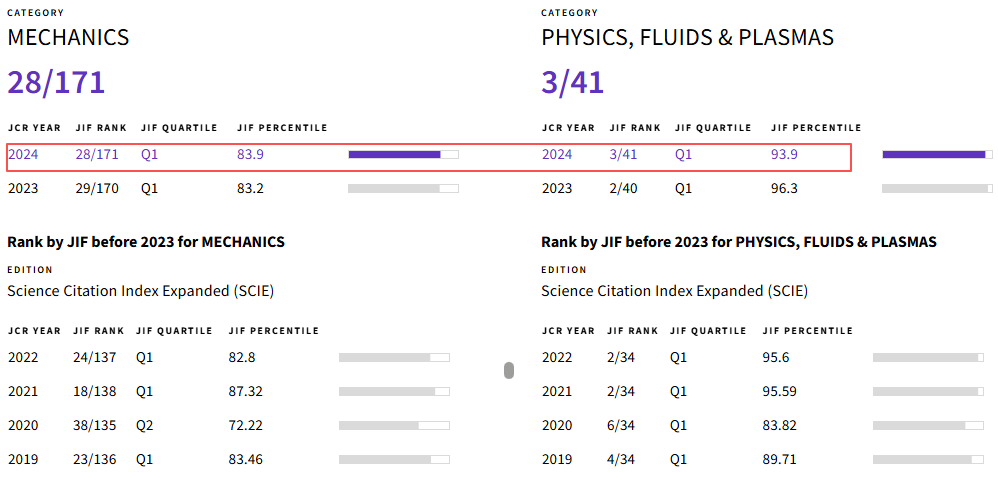
Task: Click the Science Citation Index Expanded edition under Mechanics
Action: click(140, 291)
